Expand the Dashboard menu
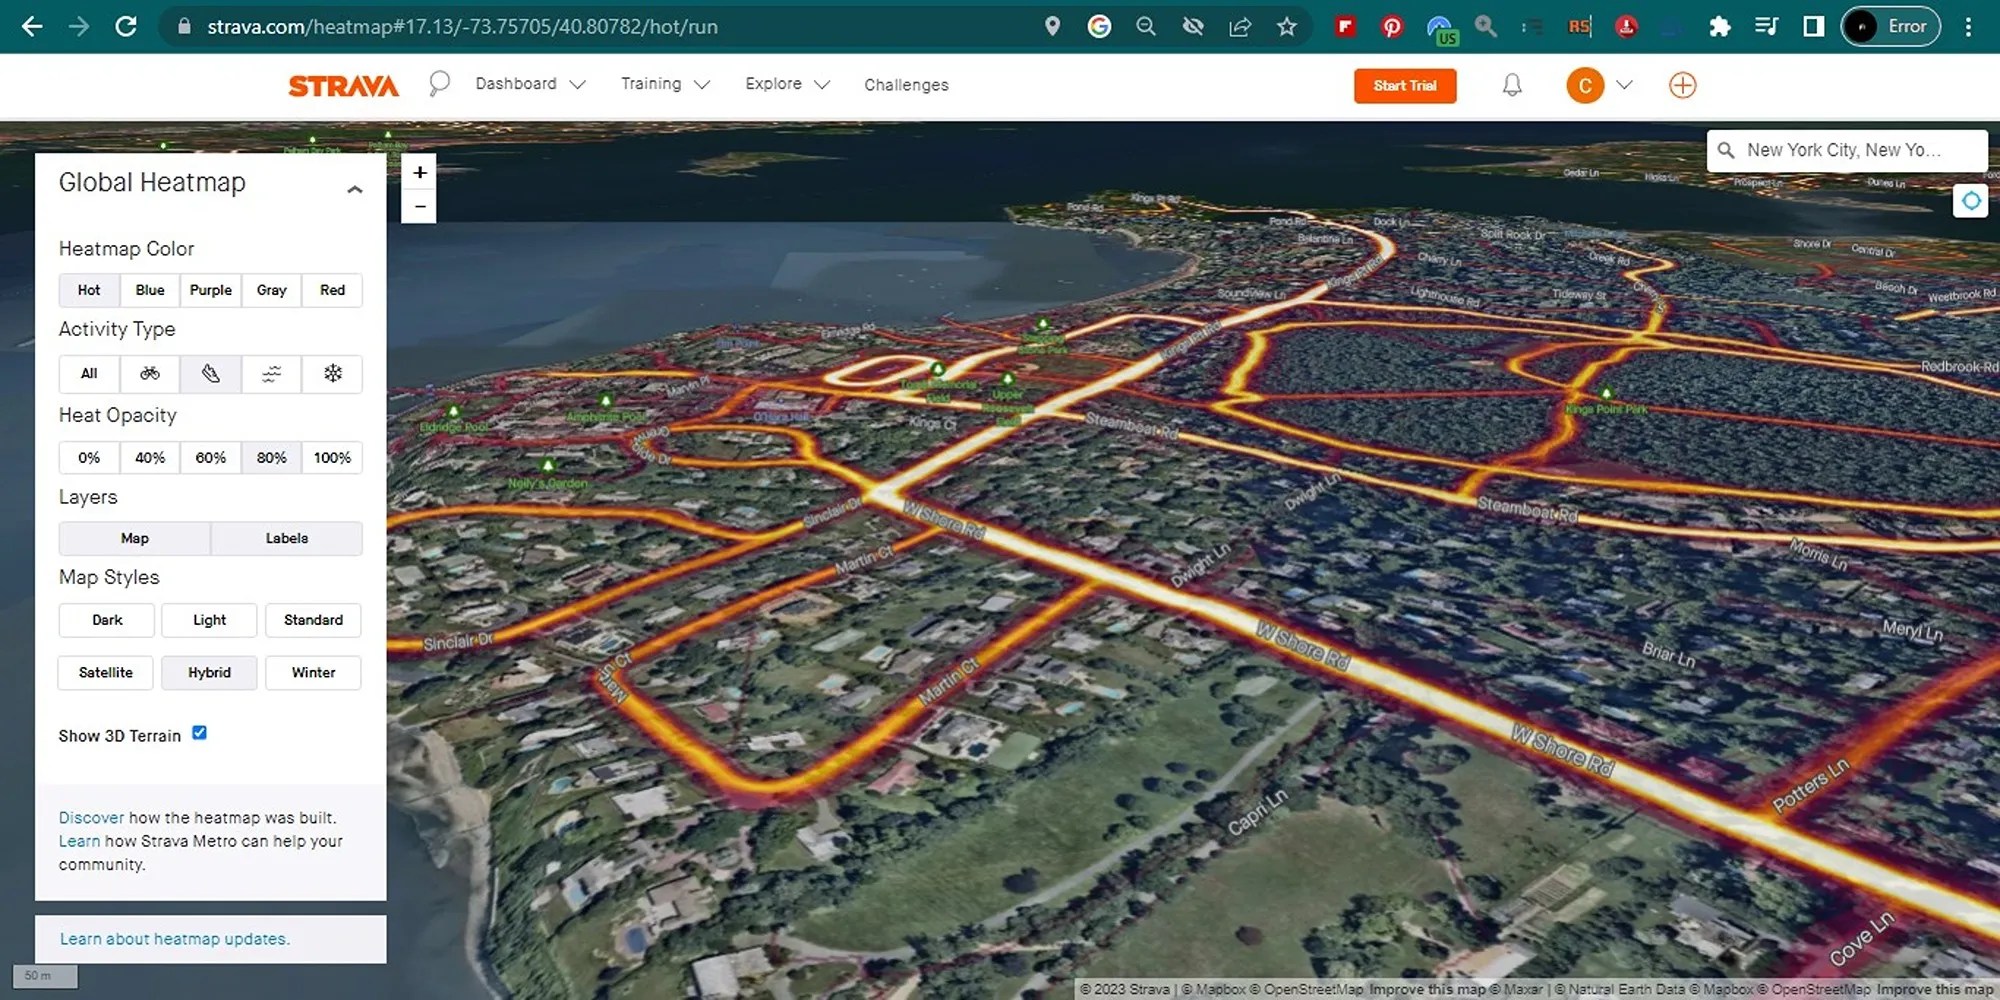Viewport: 2000px width, 1000px height. [529, 84]
